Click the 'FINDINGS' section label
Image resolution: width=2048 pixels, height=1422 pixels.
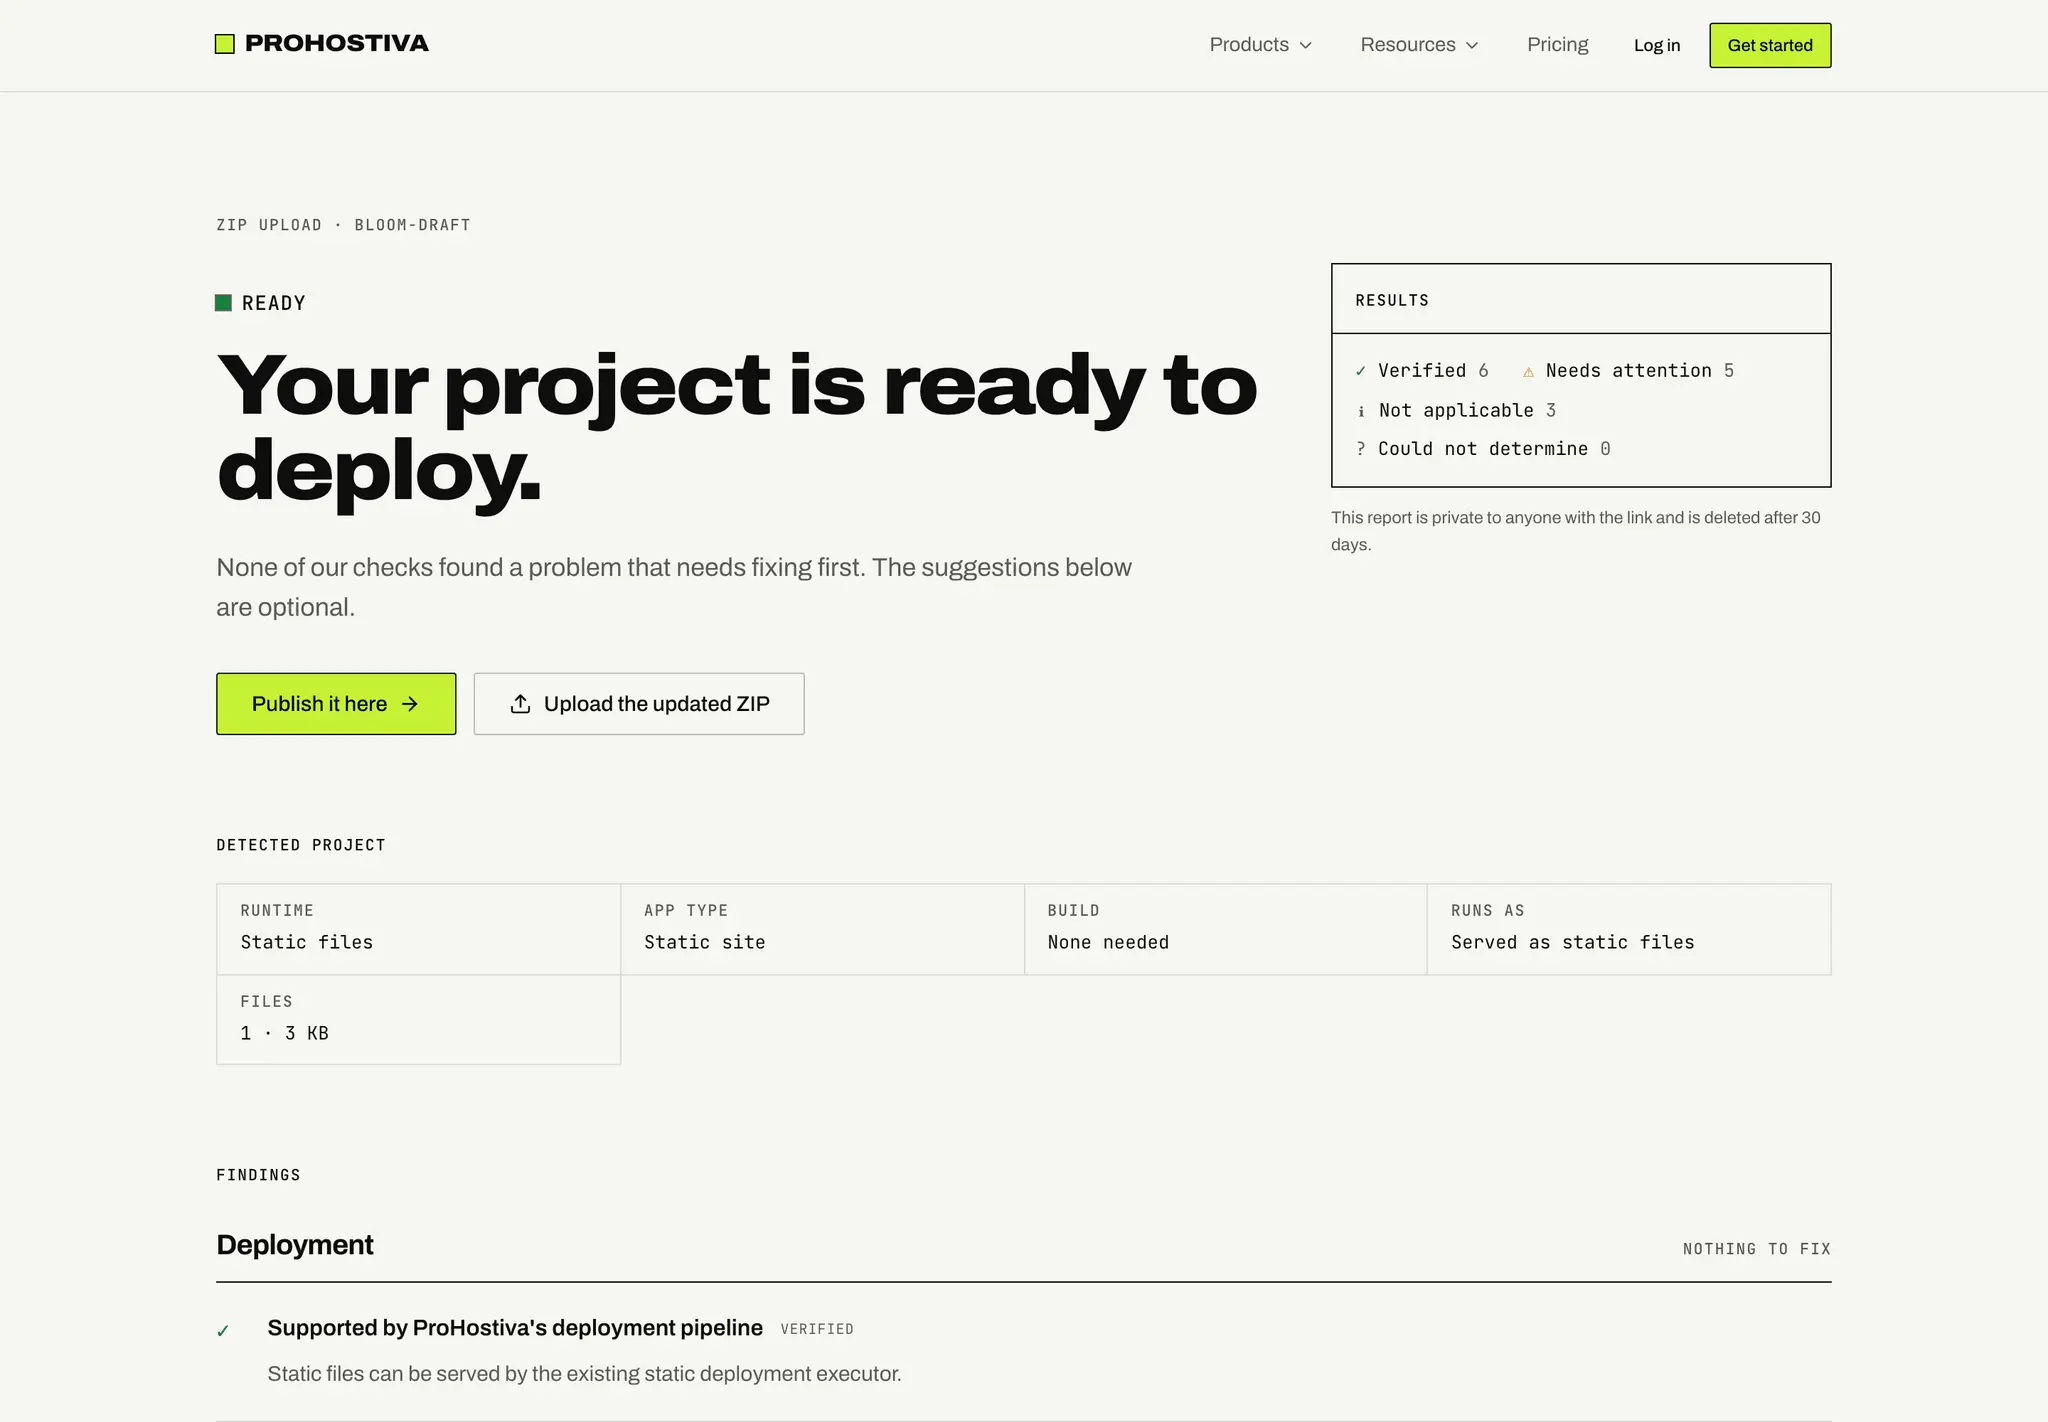(258, 1175)
